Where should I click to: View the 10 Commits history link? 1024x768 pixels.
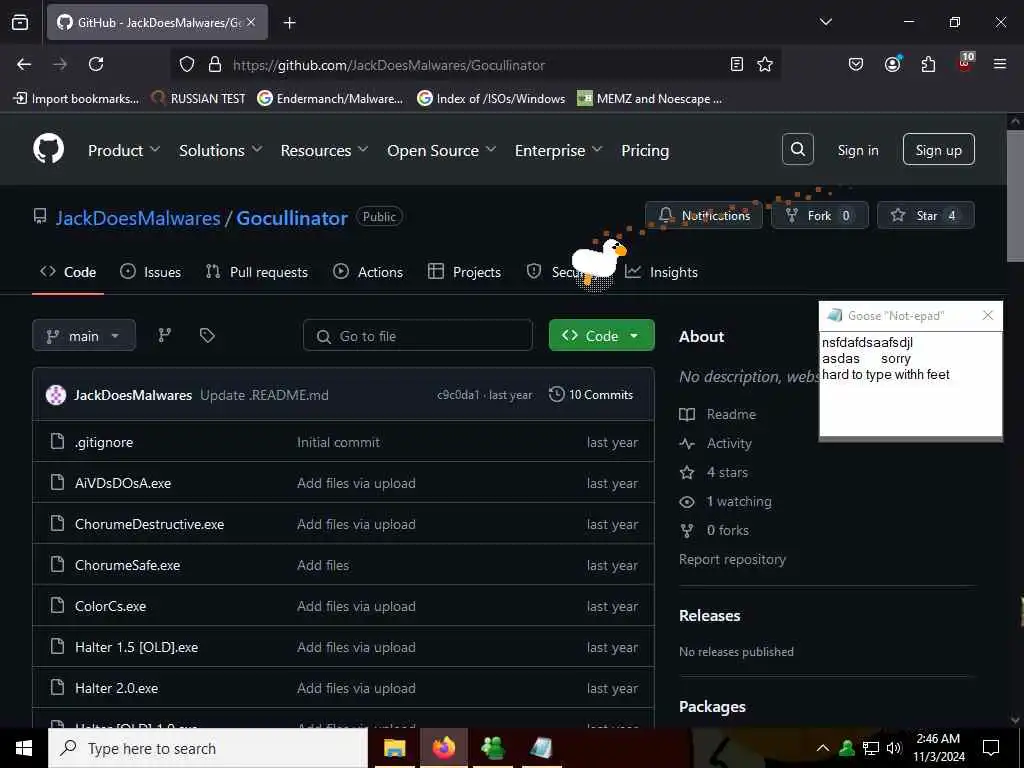click(591, 394)
